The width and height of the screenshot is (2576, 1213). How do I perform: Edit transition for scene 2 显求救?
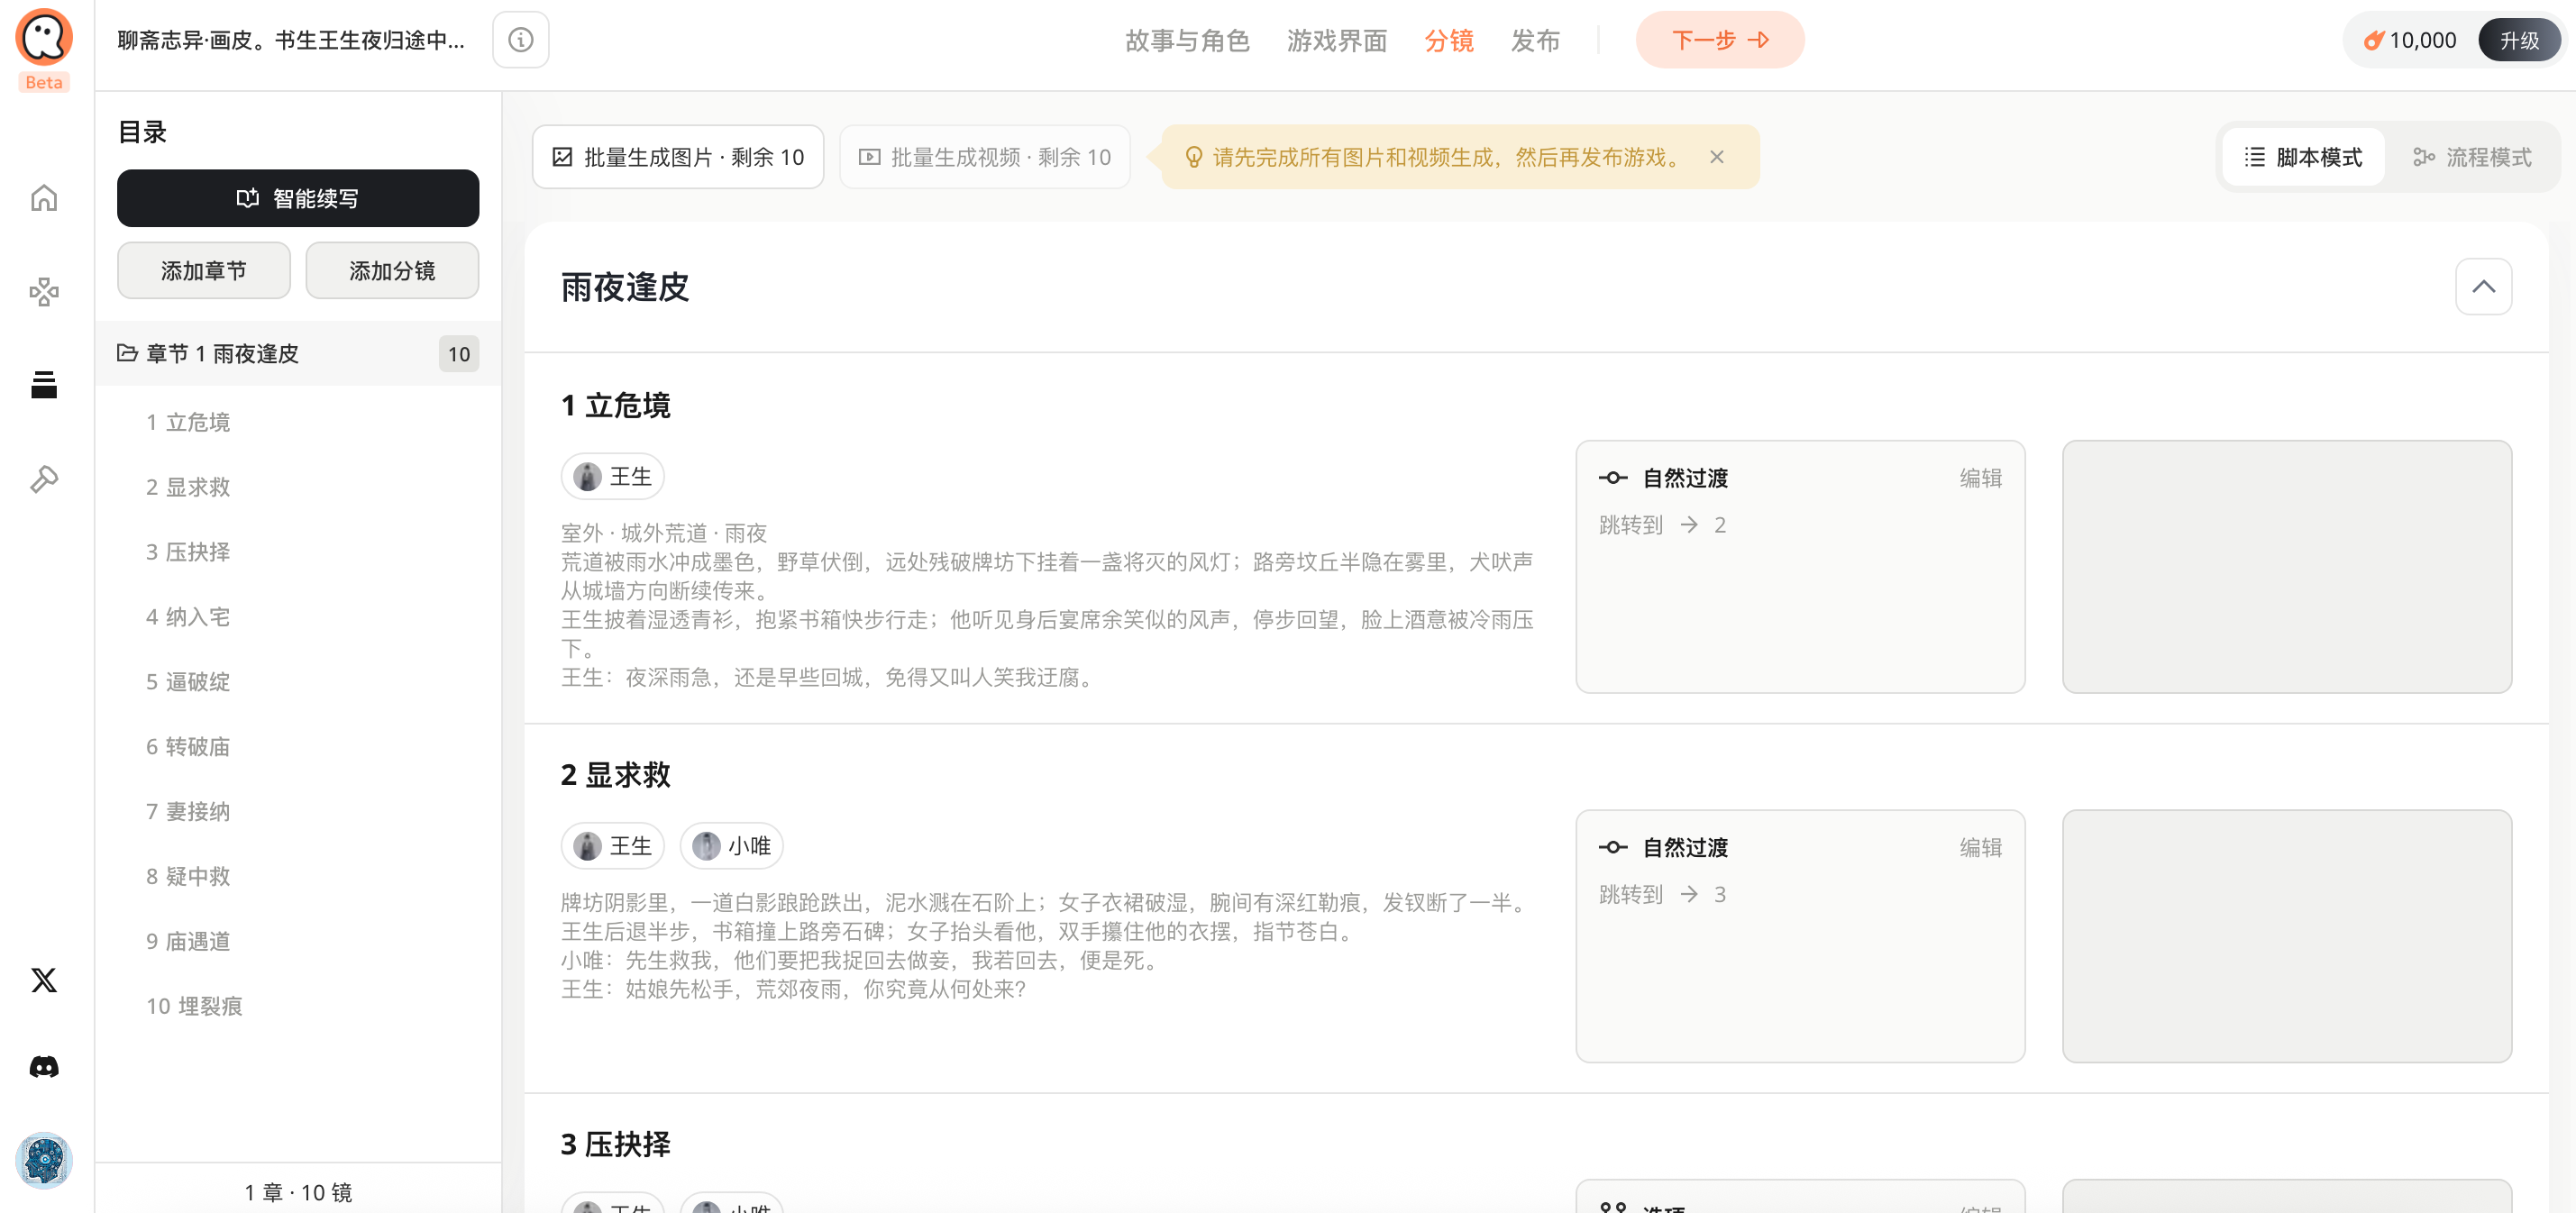(x=1980, y=848)
